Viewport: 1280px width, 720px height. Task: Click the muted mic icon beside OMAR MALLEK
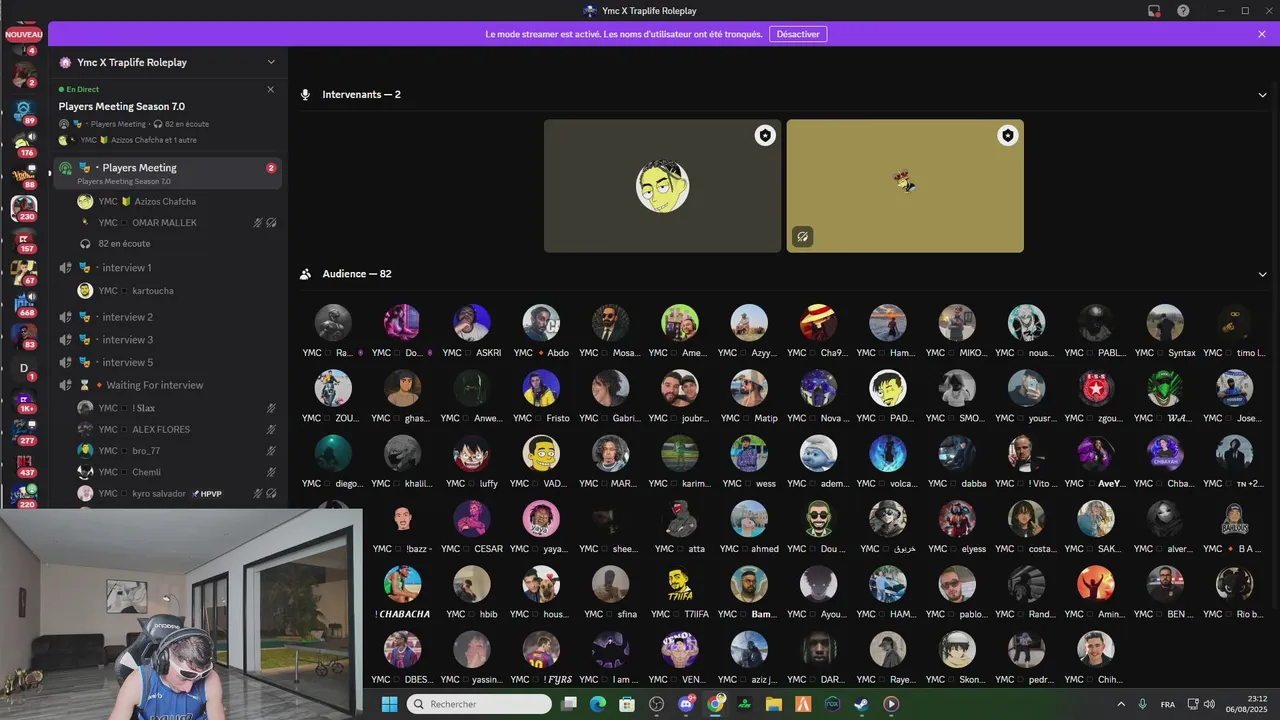point(258,223)
